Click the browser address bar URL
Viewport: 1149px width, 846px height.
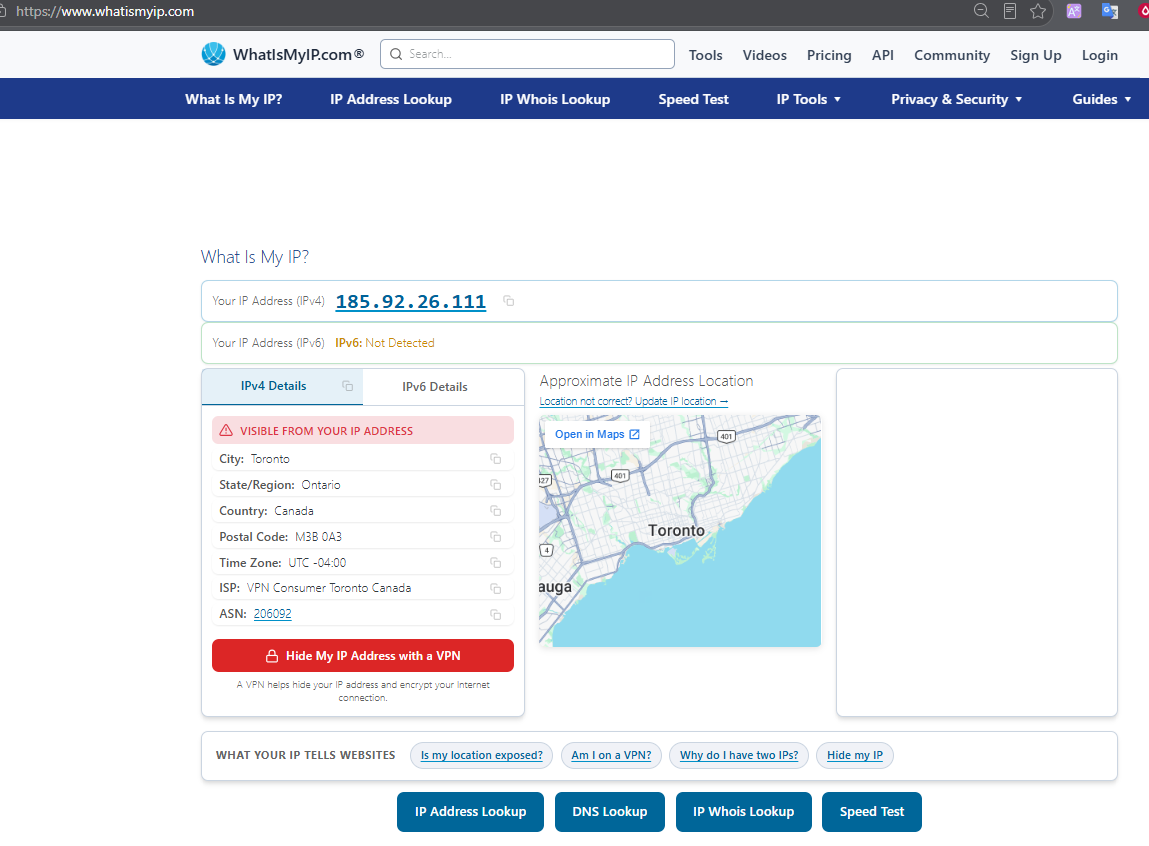105,12
